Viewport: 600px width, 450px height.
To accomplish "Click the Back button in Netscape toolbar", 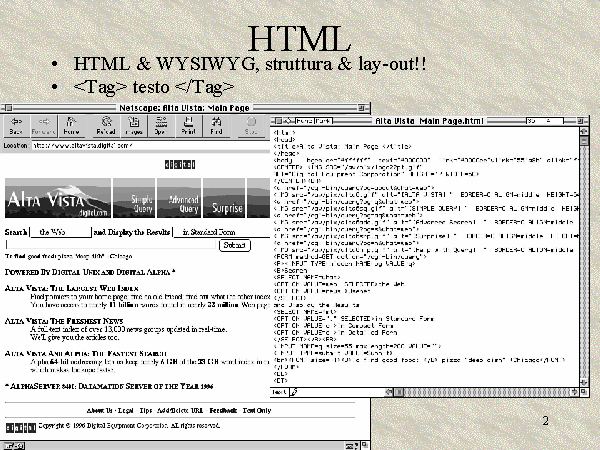I will [16, 126].
